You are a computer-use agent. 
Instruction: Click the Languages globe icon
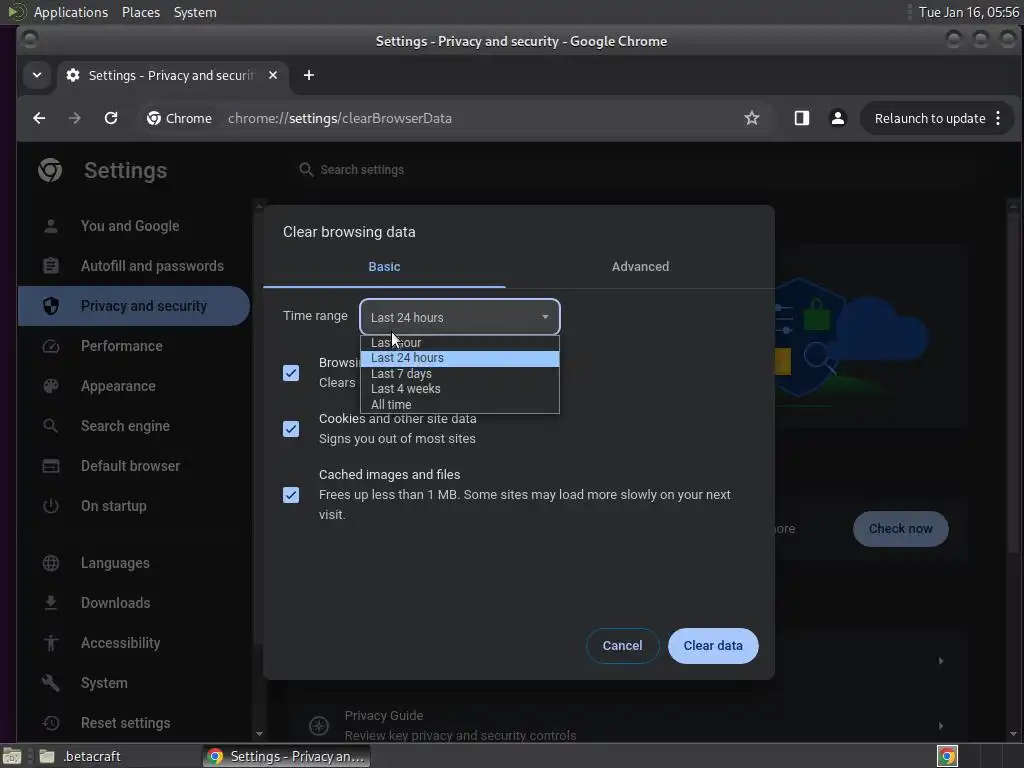(51, 563)
